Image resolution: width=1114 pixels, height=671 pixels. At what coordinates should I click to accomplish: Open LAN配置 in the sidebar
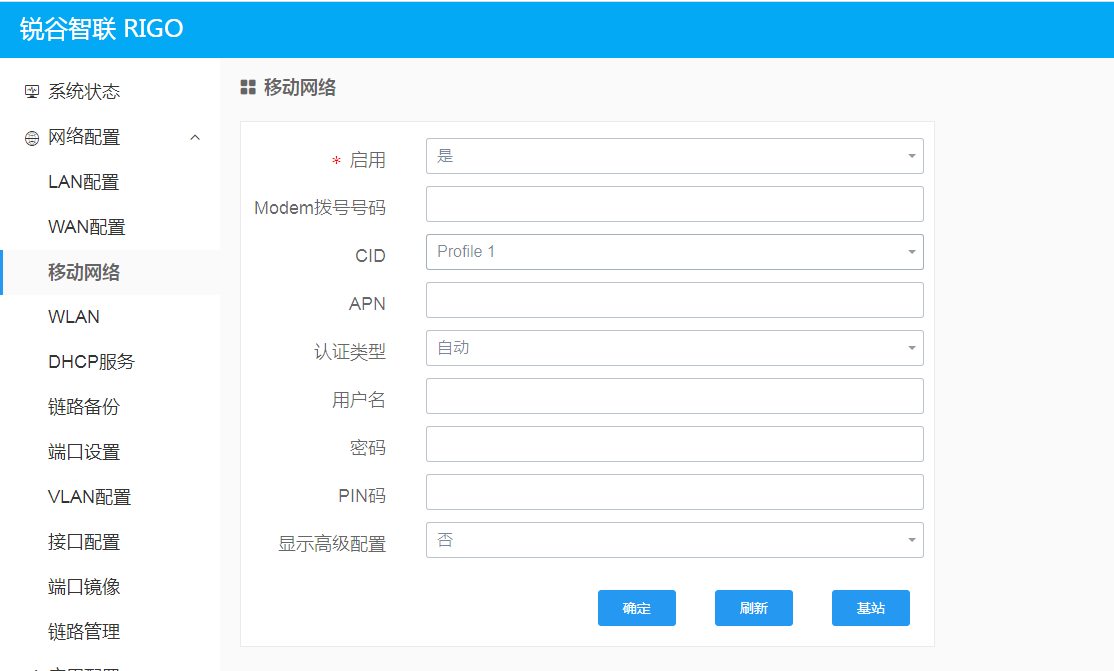point(84,182)
